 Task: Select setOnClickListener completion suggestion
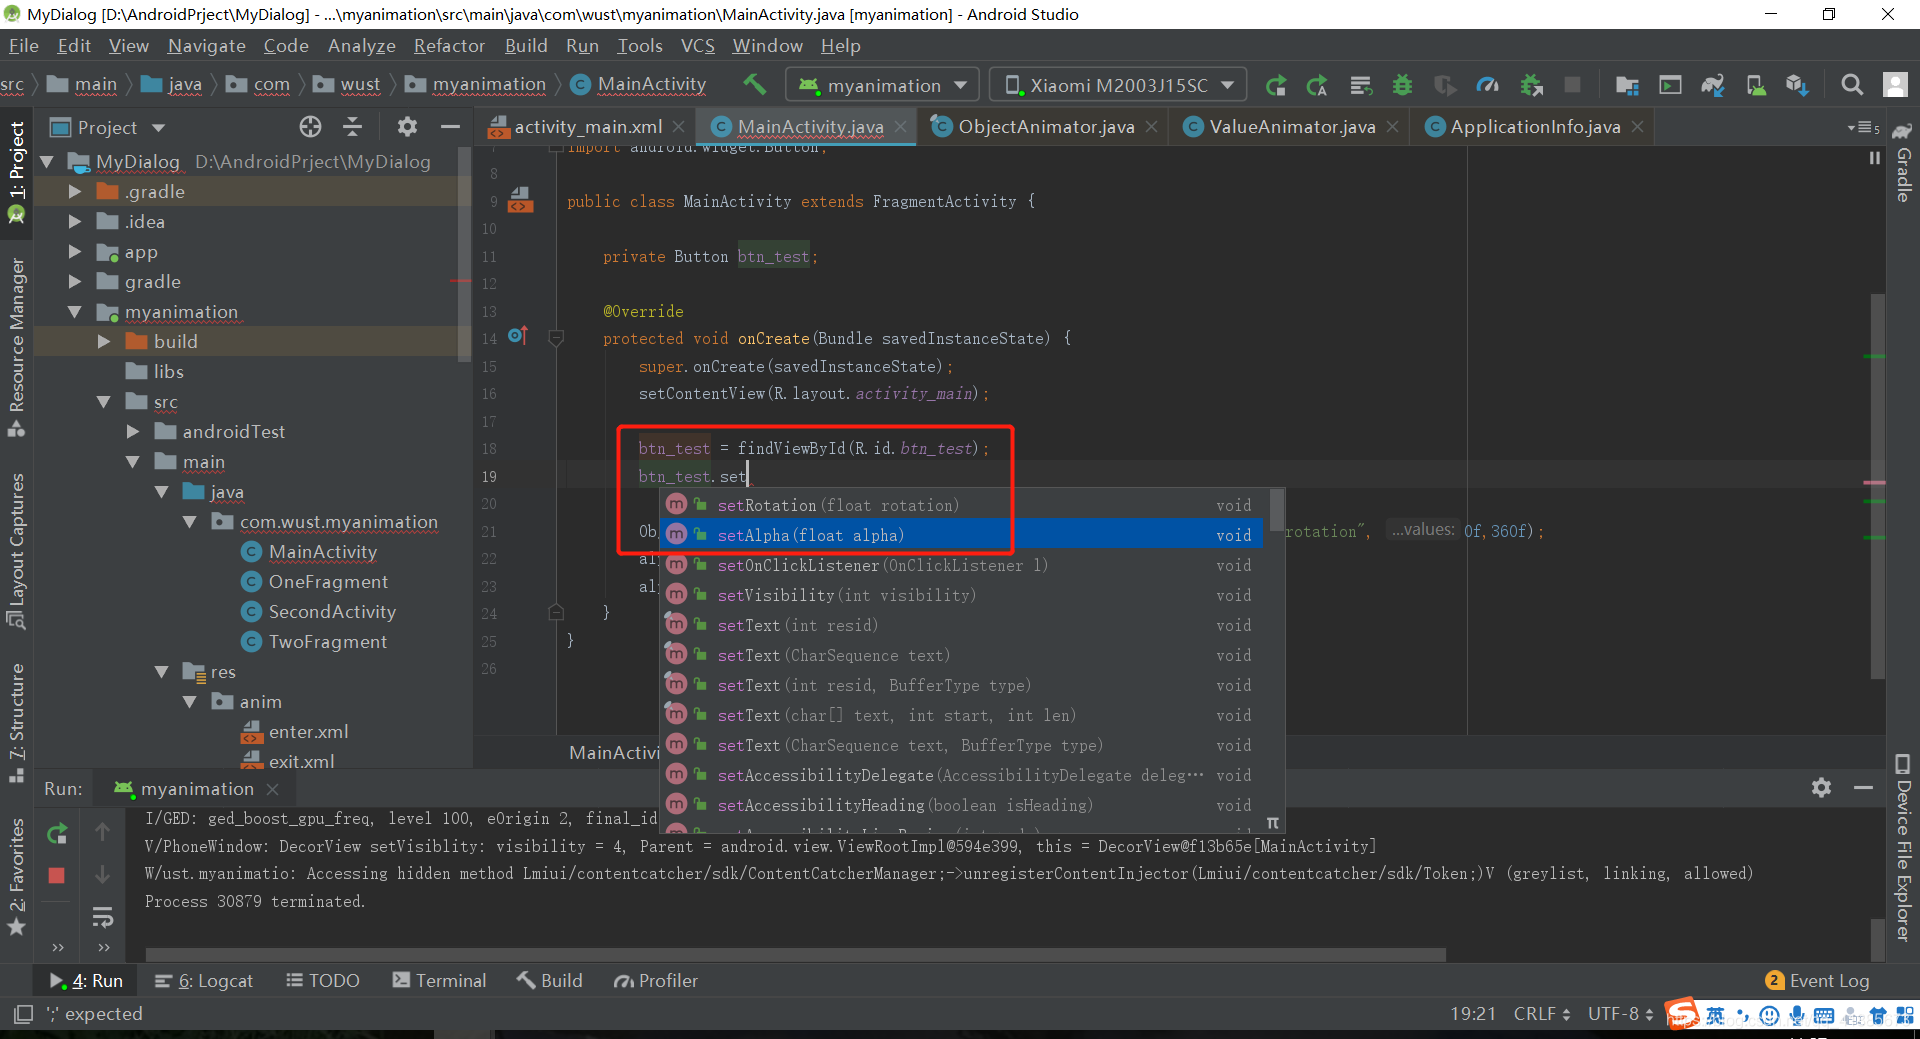click(962, 565)
